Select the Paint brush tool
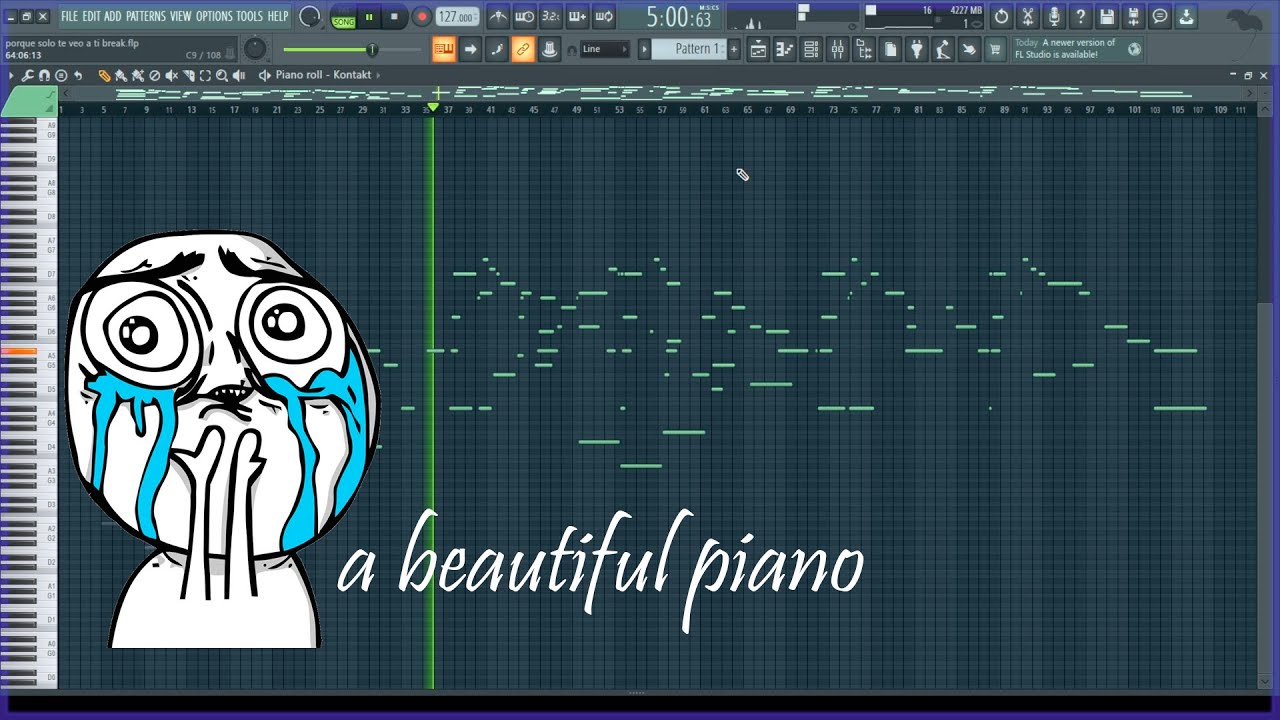Screen dimensions: 1280x720 pyautogui.click(x=121, y=75)
